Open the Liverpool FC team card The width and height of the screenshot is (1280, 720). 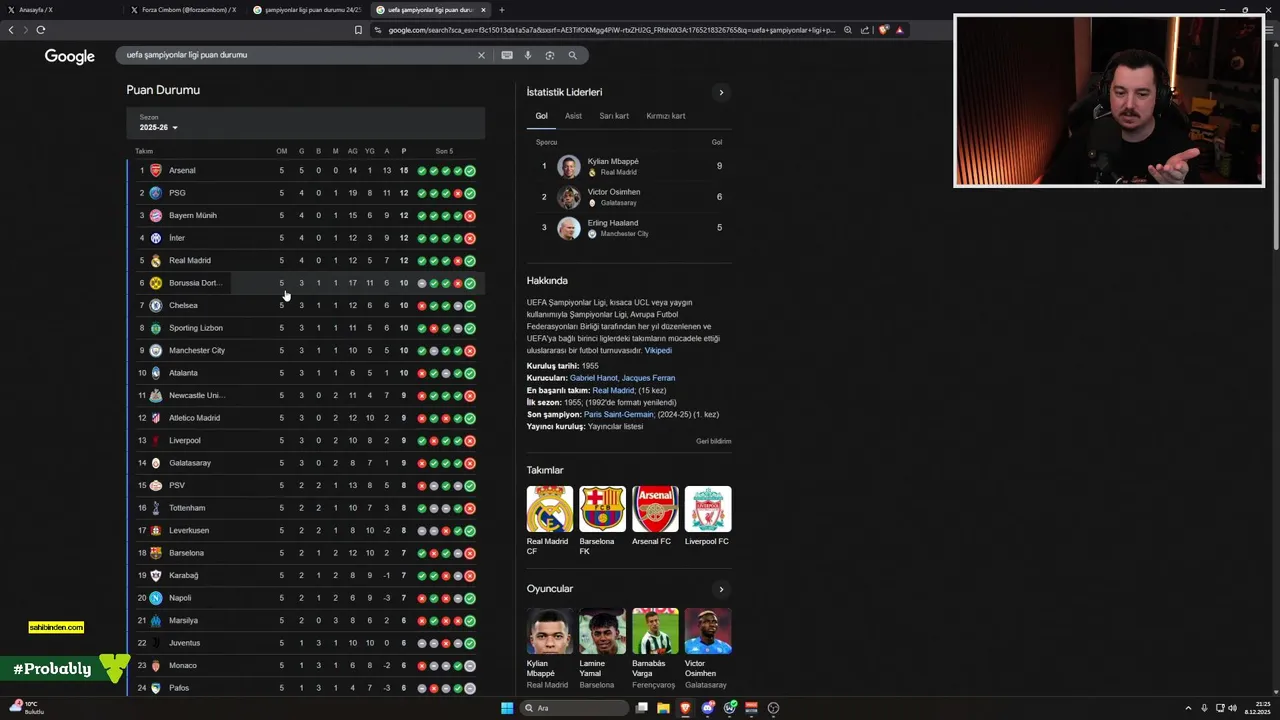(707, 516)
